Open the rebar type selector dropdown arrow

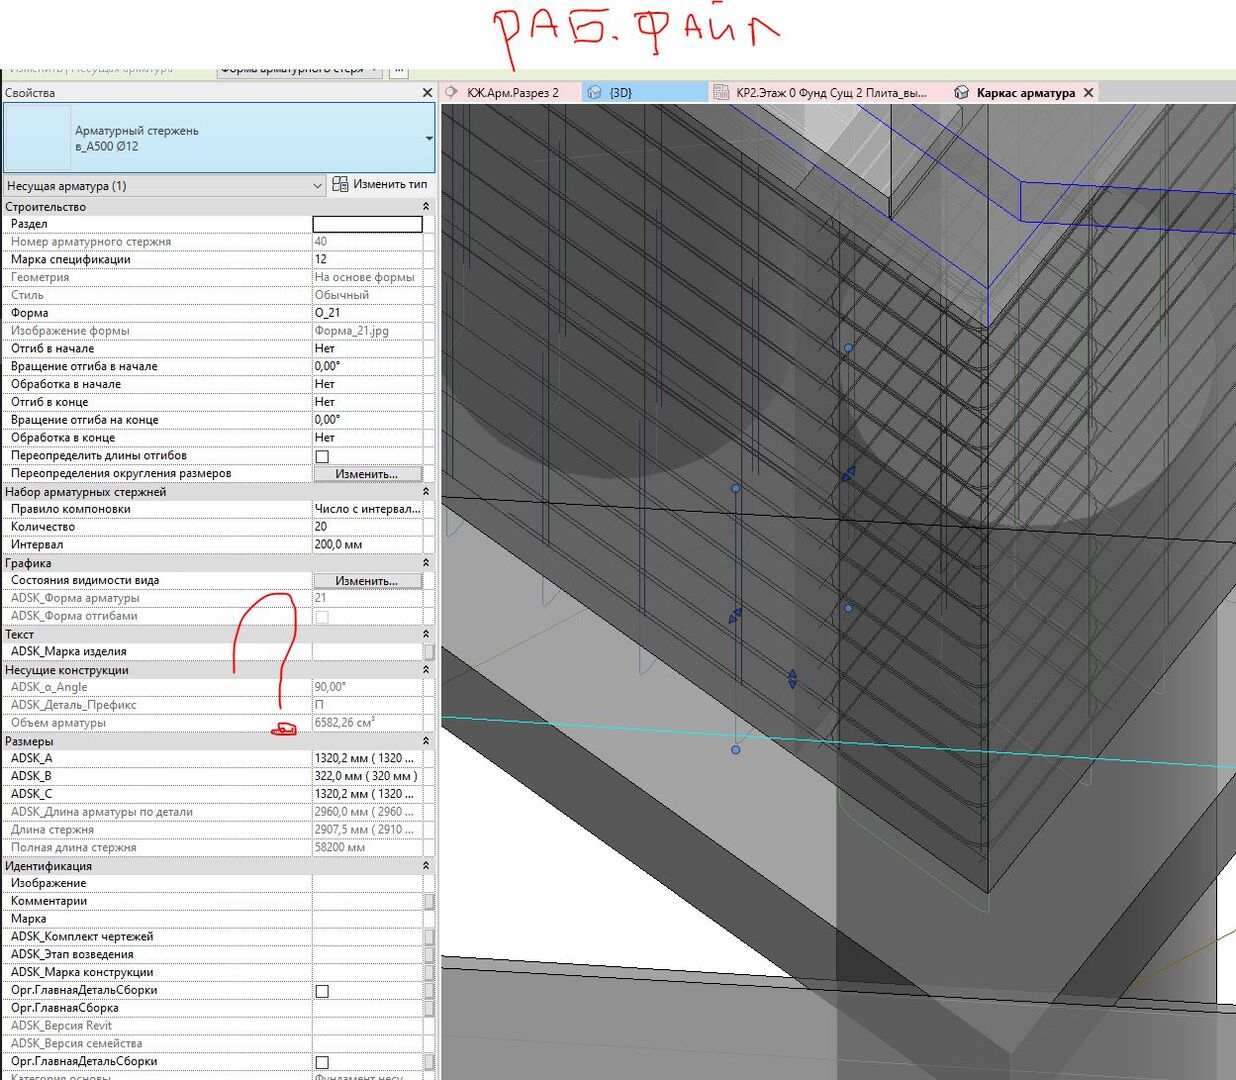429,138
